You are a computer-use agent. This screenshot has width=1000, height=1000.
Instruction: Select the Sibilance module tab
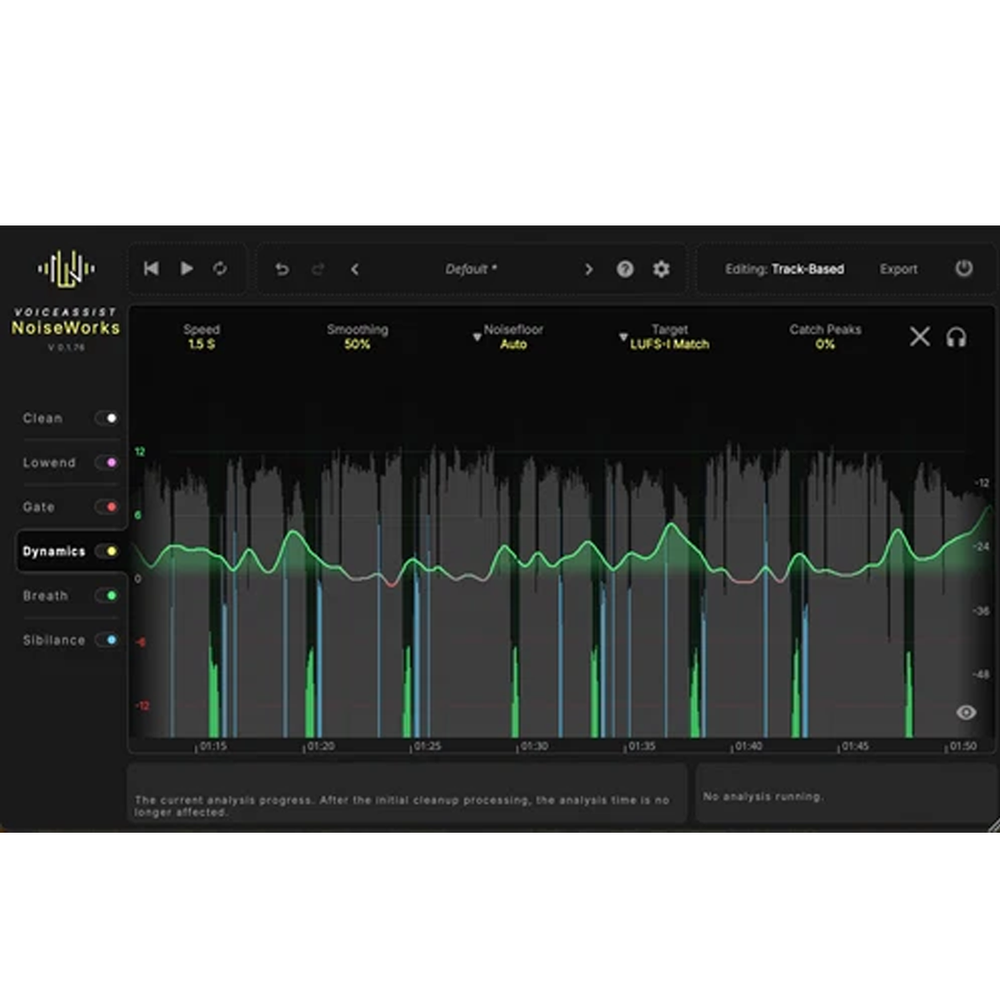point(54,640)
